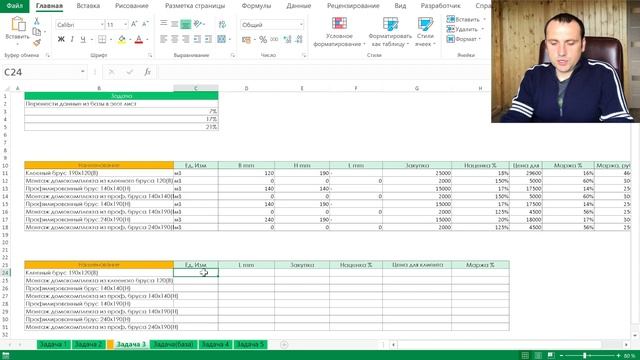Click the Comma Style (000) icon
The height and width of the screenshot is (360, 640).
pos(274,39)
